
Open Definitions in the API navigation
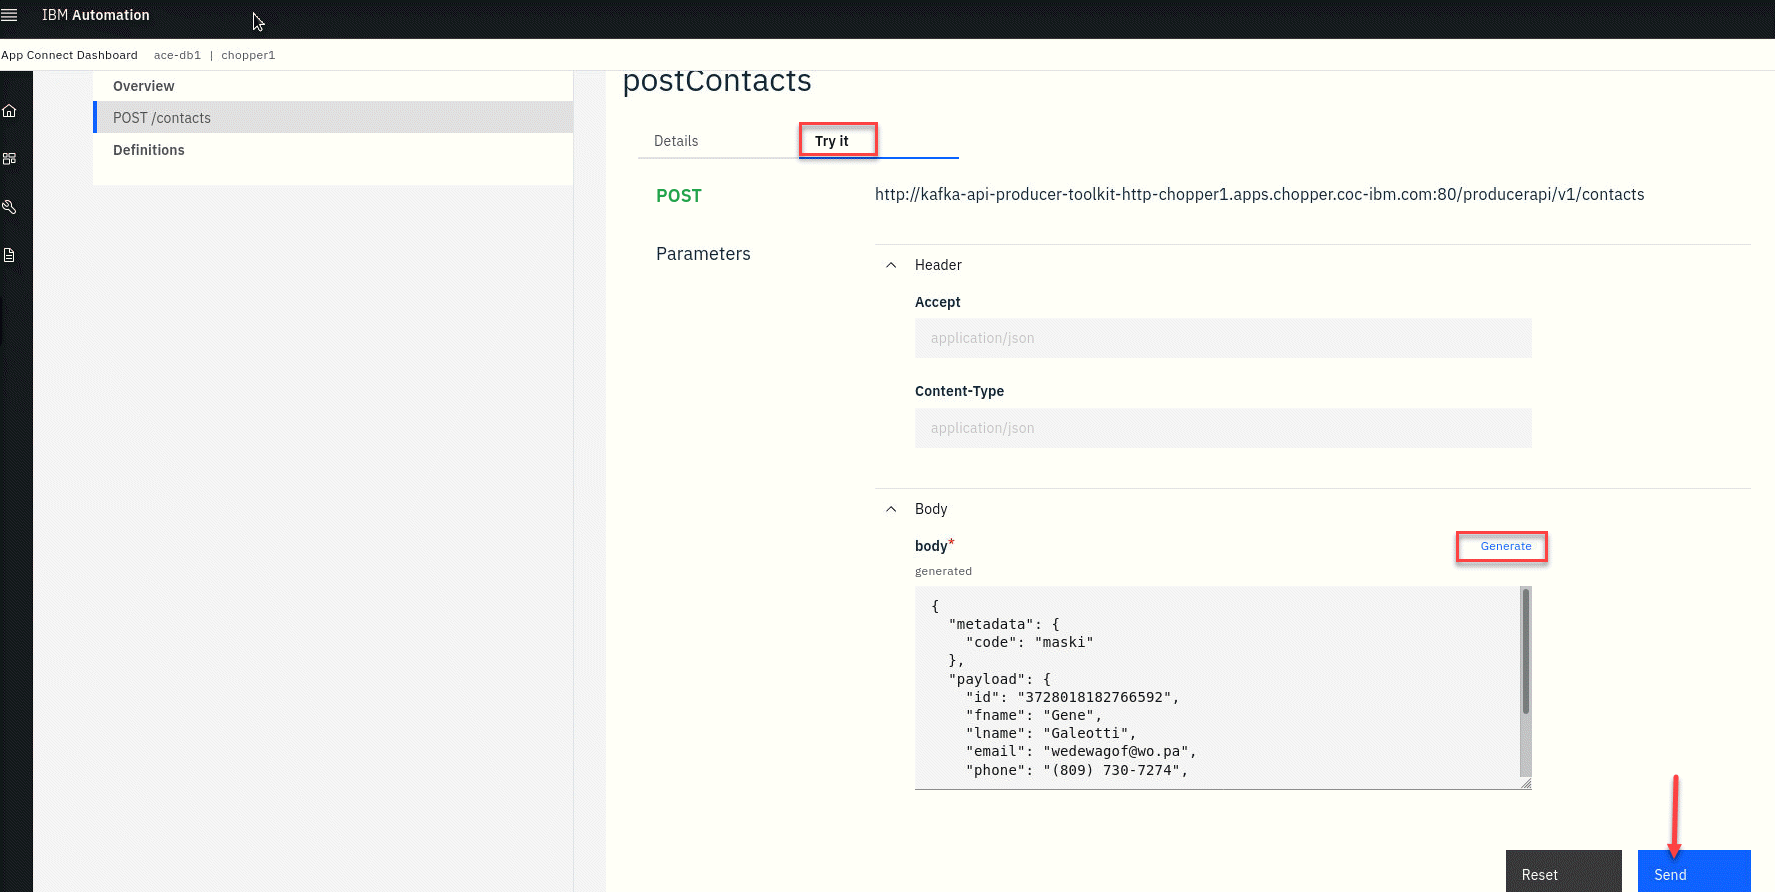click(149, 150)
